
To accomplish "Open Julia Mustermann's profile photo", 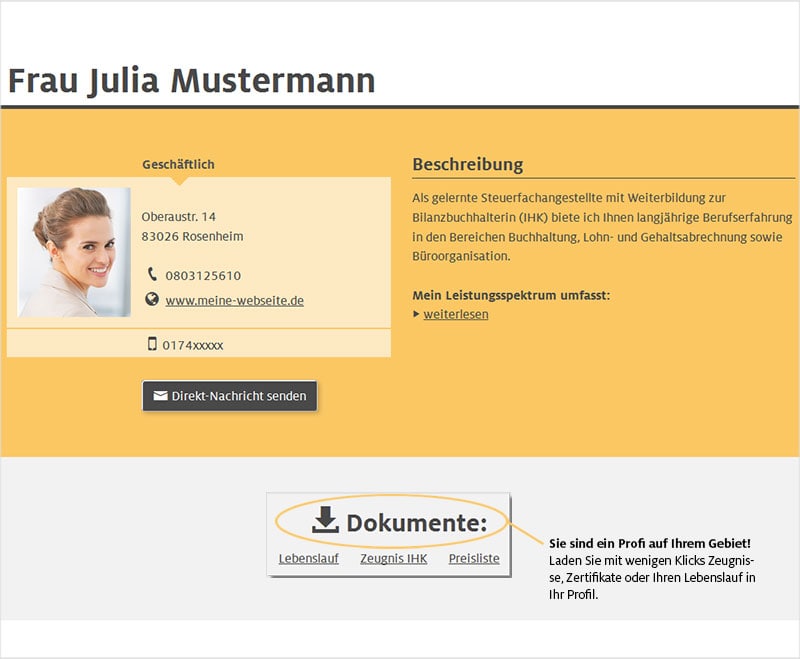I will tap(74, 252).
